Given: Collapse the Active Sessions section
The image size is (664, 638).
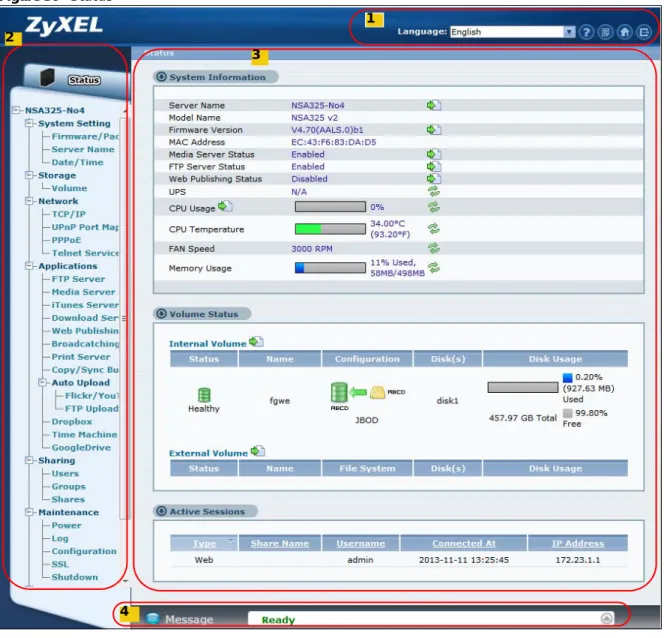Looking at the screenshot, I should (161, 511).
